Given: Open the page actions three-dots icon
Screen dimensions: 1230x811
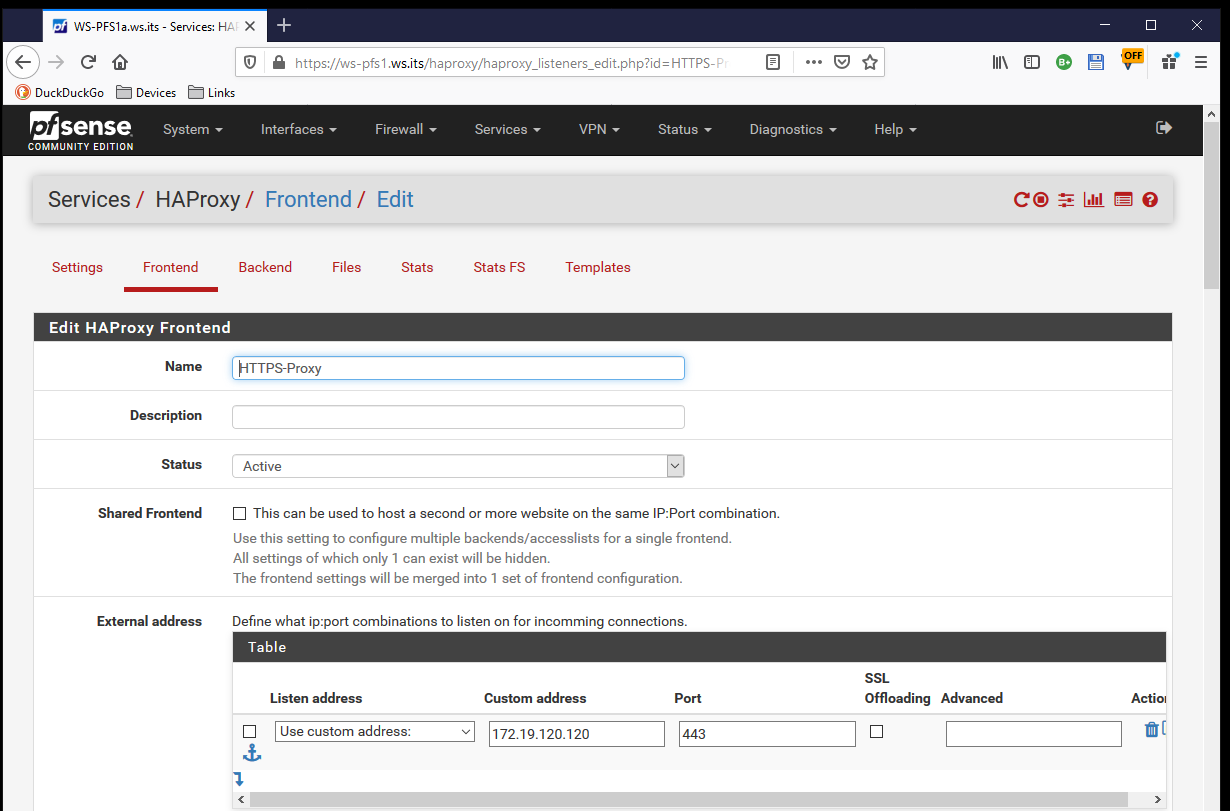Looking at the screenshot, I should pyautogui.click(x=814, y=62).
